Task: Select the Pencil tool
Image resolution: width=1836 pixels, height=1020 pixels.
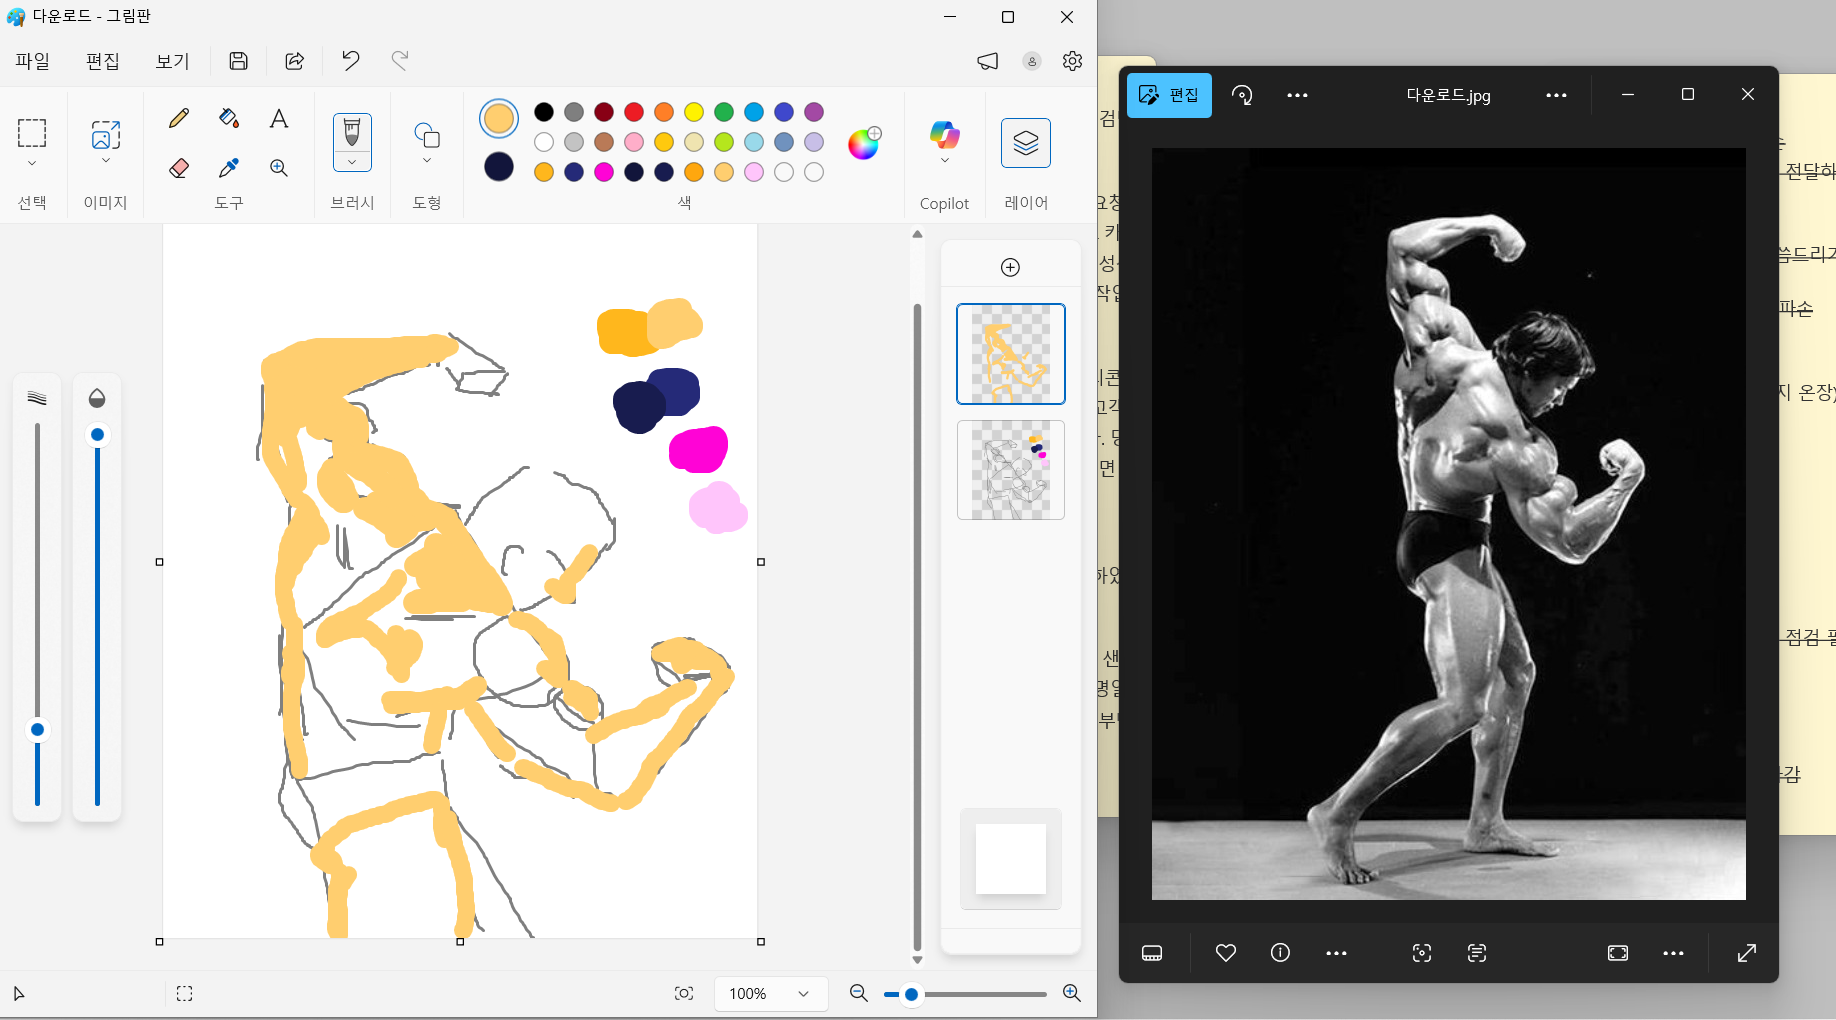Action: point(179,119)
